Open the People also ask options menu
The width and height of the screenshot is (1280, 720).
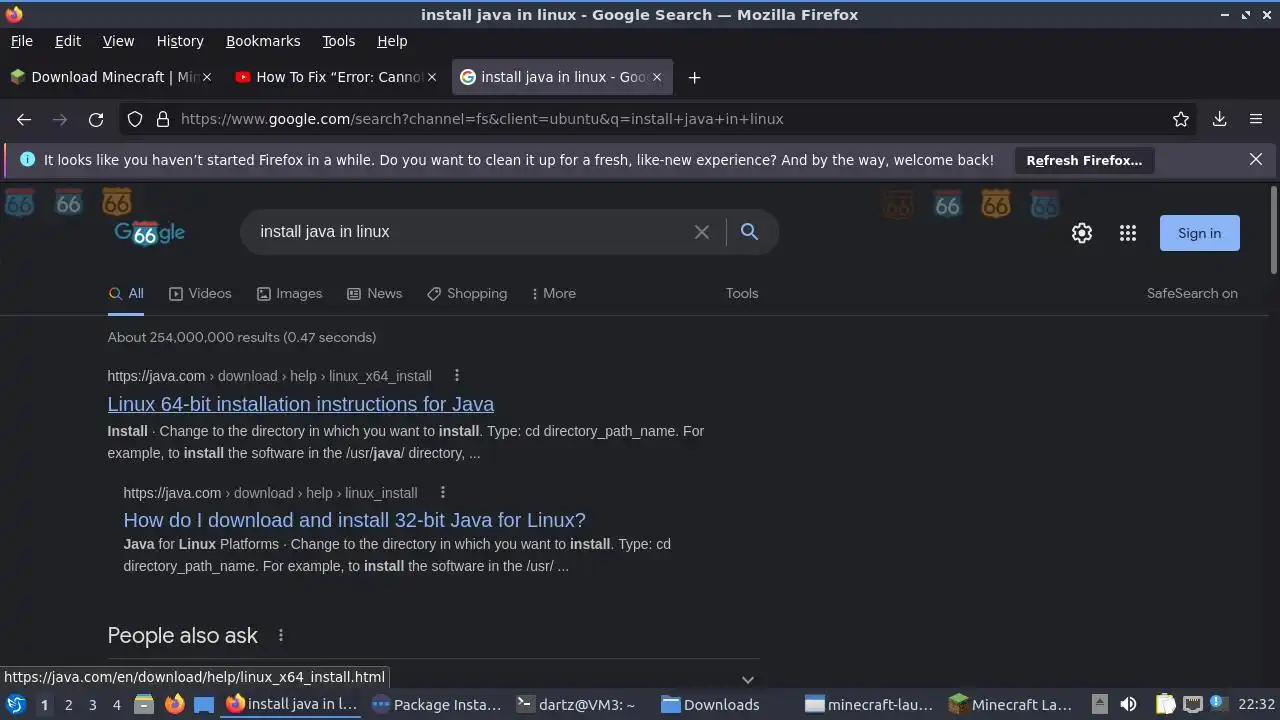281,636
